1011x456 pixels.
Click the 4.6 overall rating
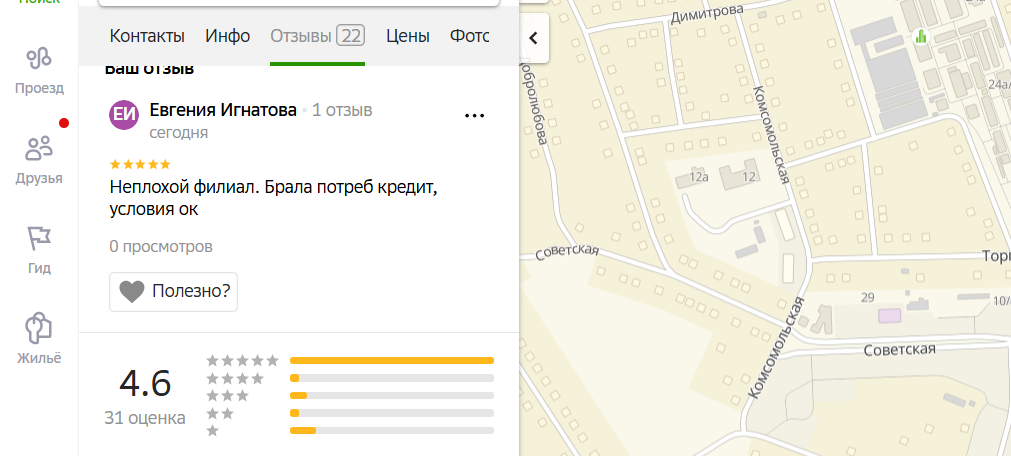145,384
